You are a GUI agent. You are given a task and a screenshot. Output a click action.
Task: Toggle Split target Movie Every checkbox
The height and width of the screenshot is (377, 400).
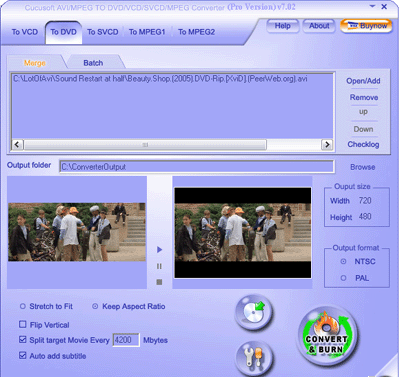point(23,340)
